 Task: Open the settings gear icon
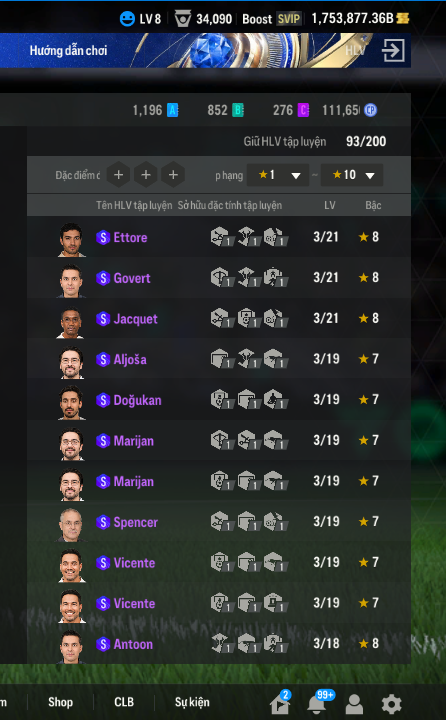391,703
